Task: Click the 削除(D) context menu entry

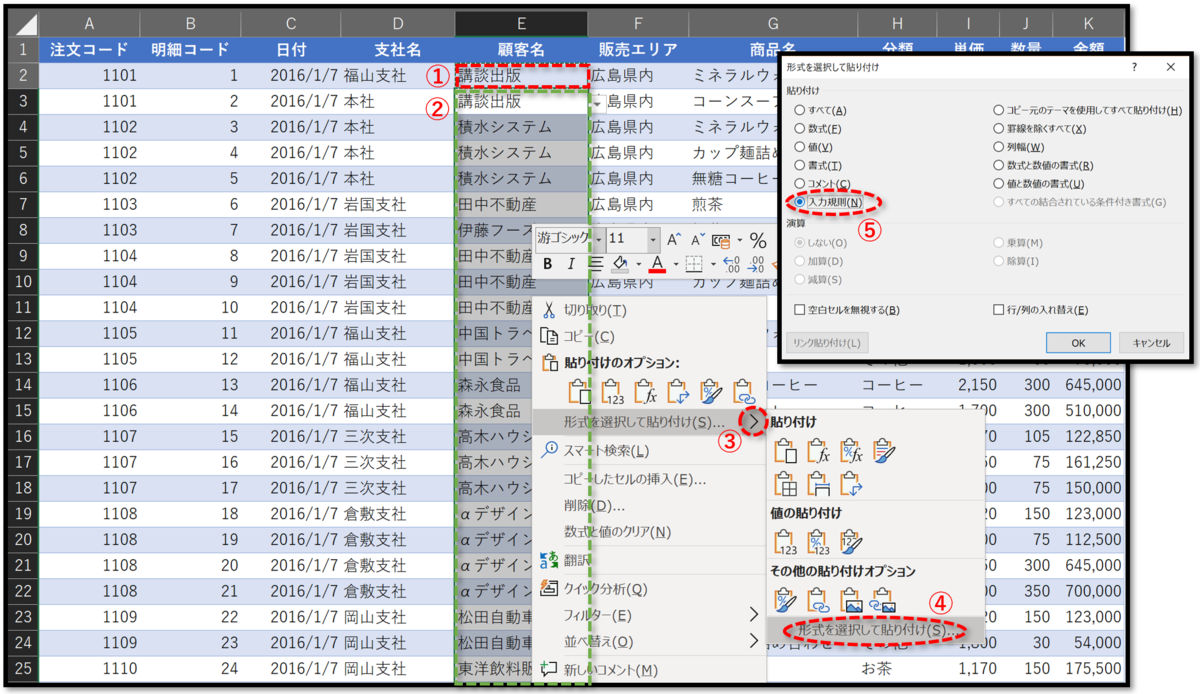Action: tap(594, 506)
